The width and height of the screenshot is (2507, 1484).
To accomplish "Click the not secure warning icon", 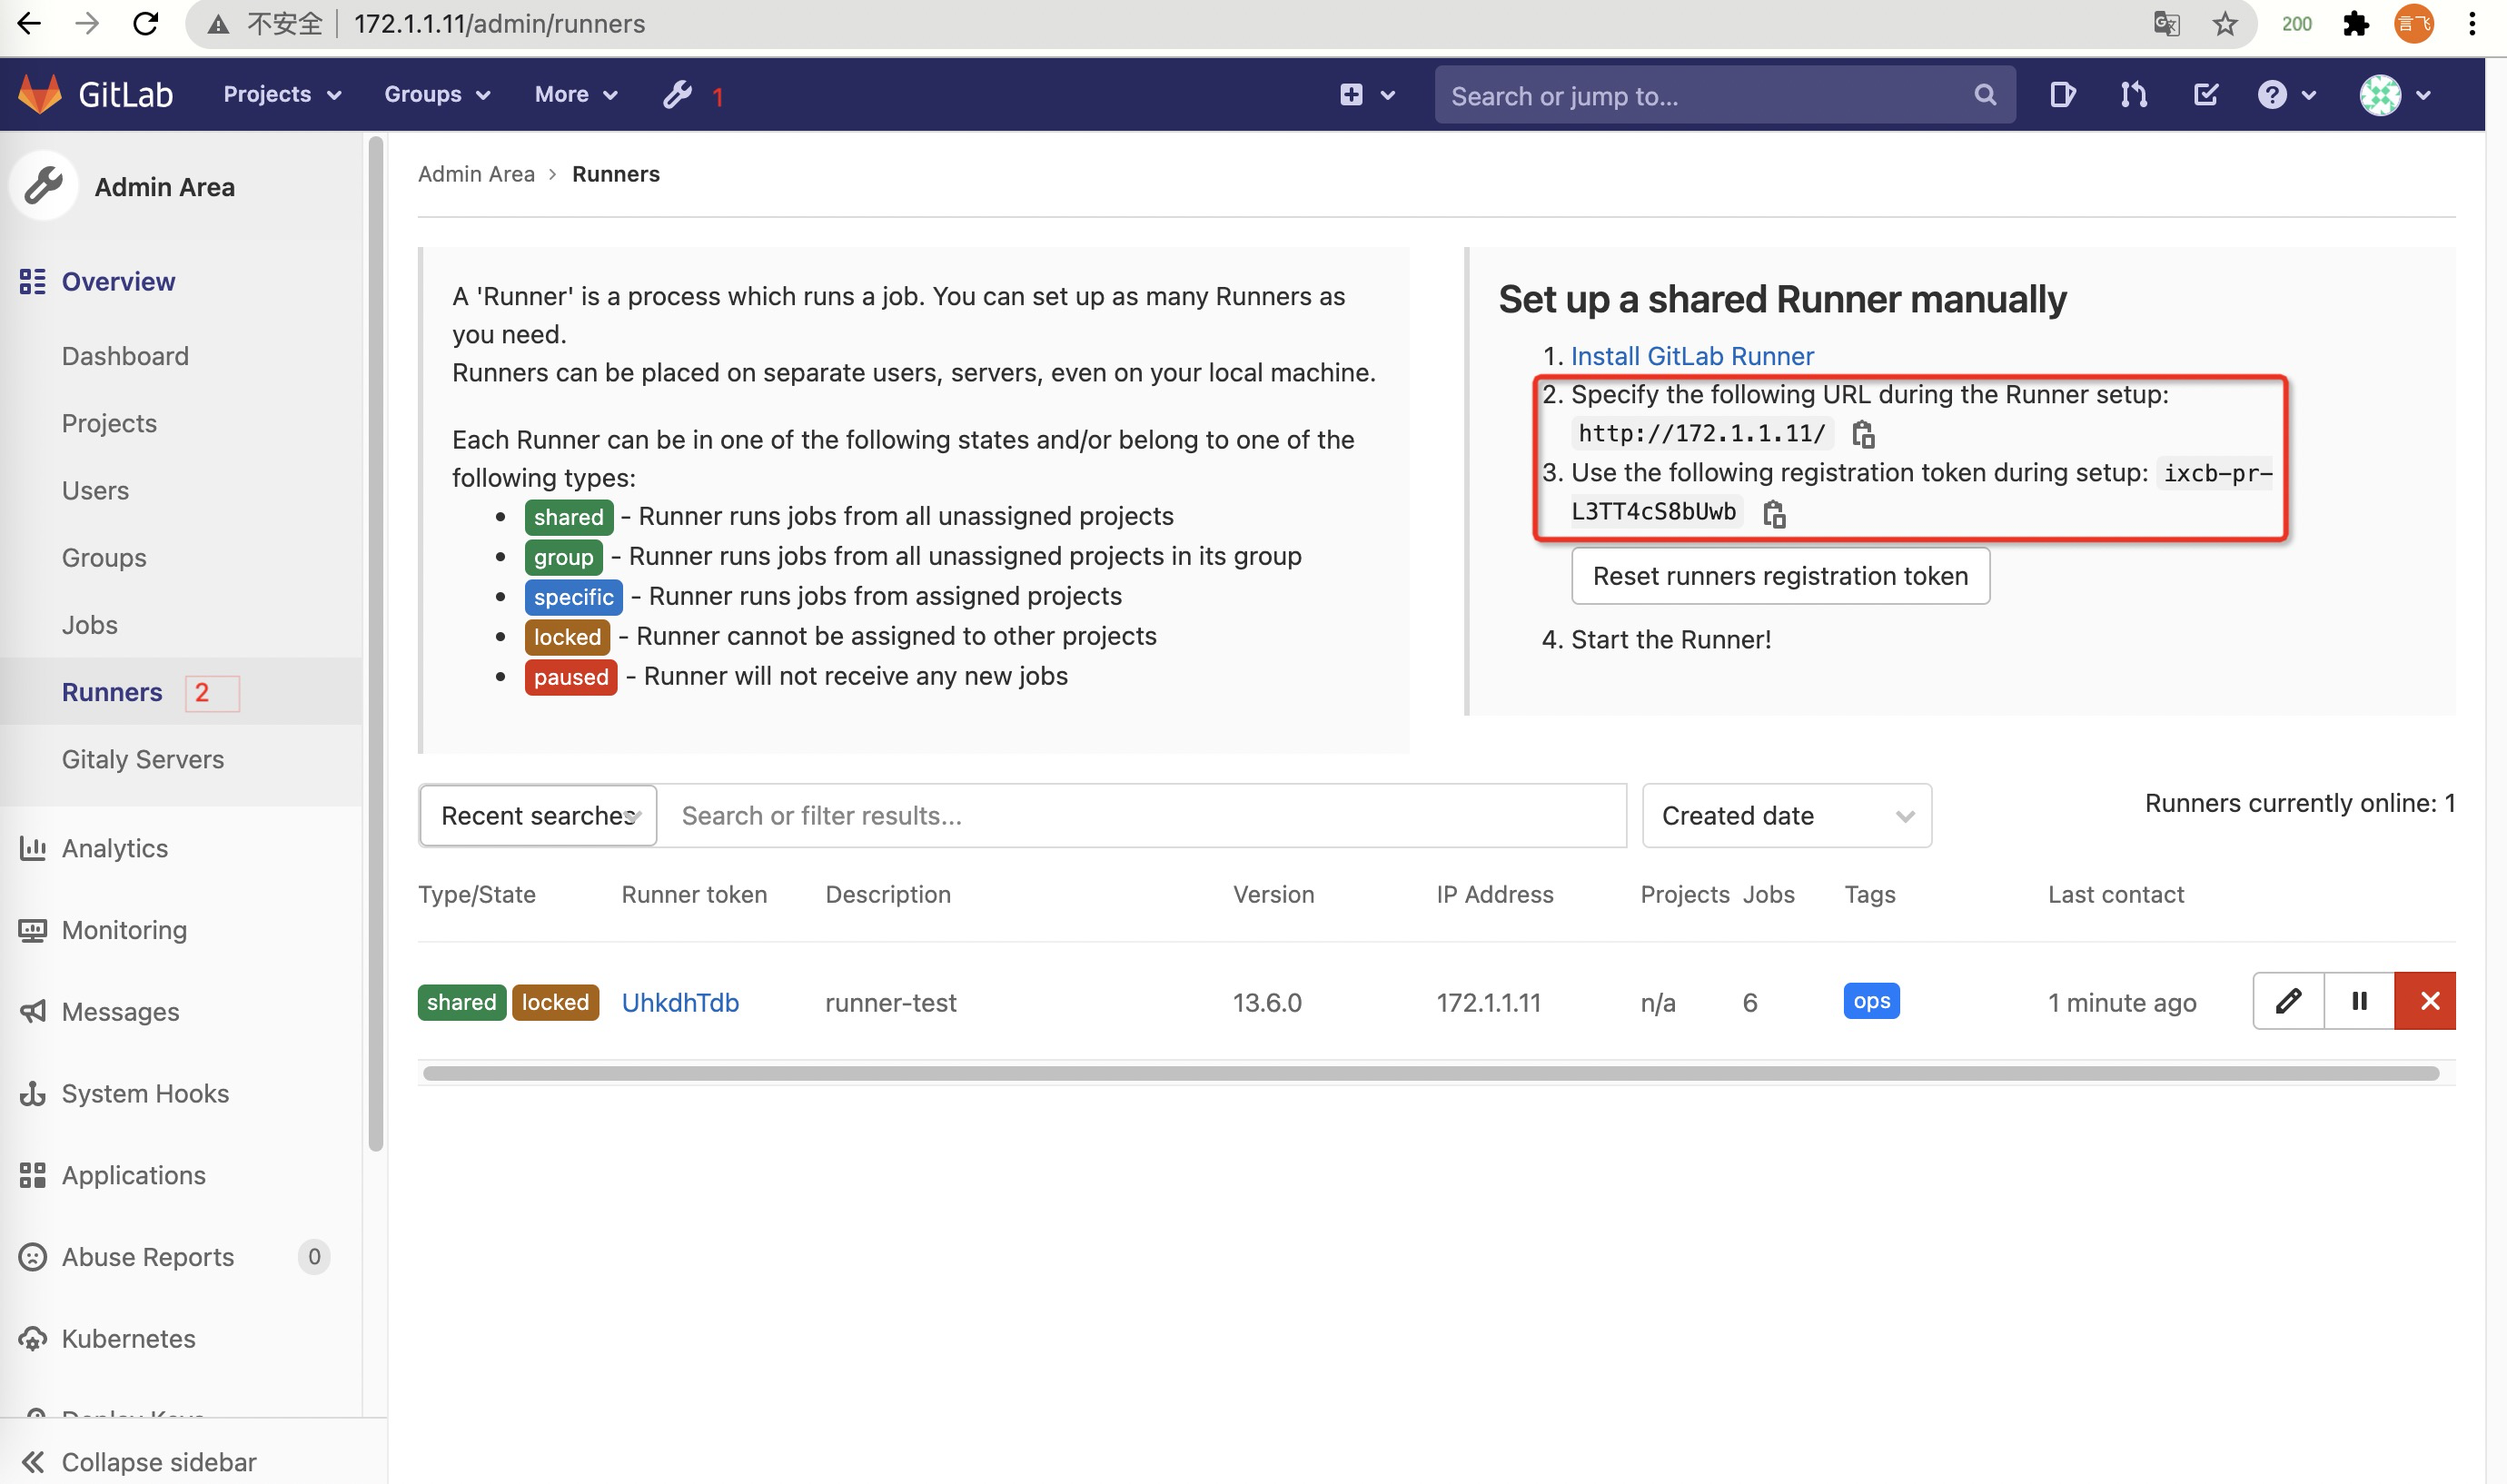I will pyautogui.click(x=218, y=24).
